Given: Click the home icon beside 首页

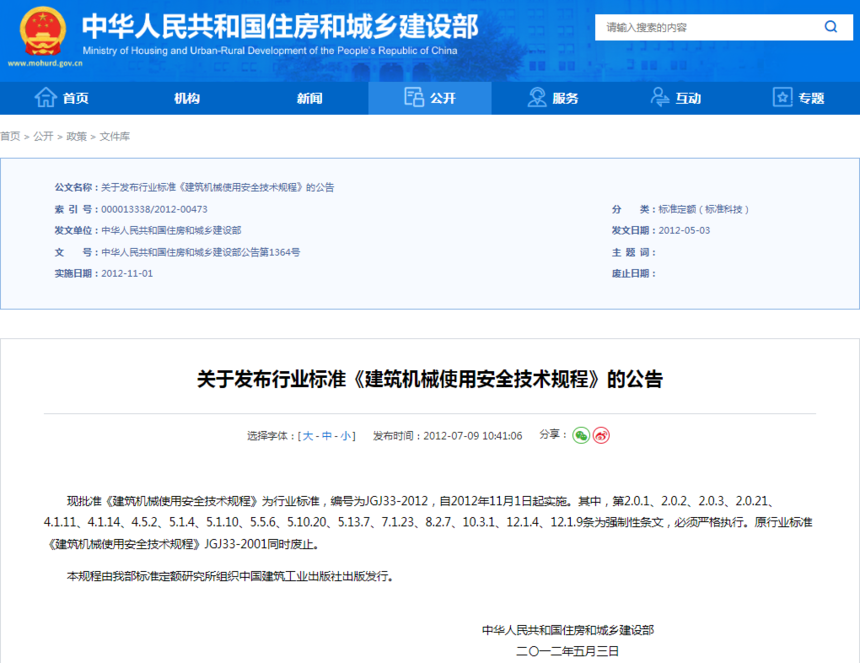Looking at the screenshot, I should coord(46,98).
